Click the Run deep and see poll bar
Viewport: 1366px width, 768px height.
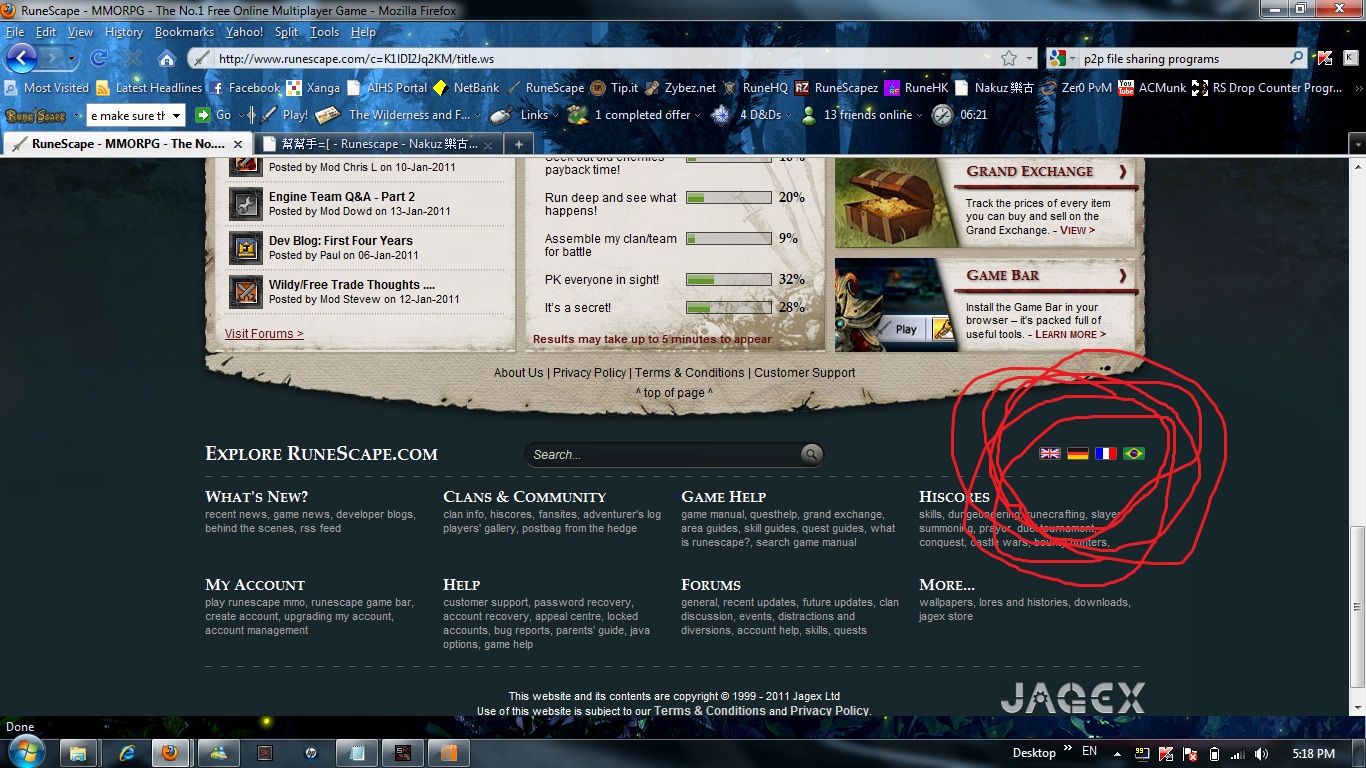[728, 198]
